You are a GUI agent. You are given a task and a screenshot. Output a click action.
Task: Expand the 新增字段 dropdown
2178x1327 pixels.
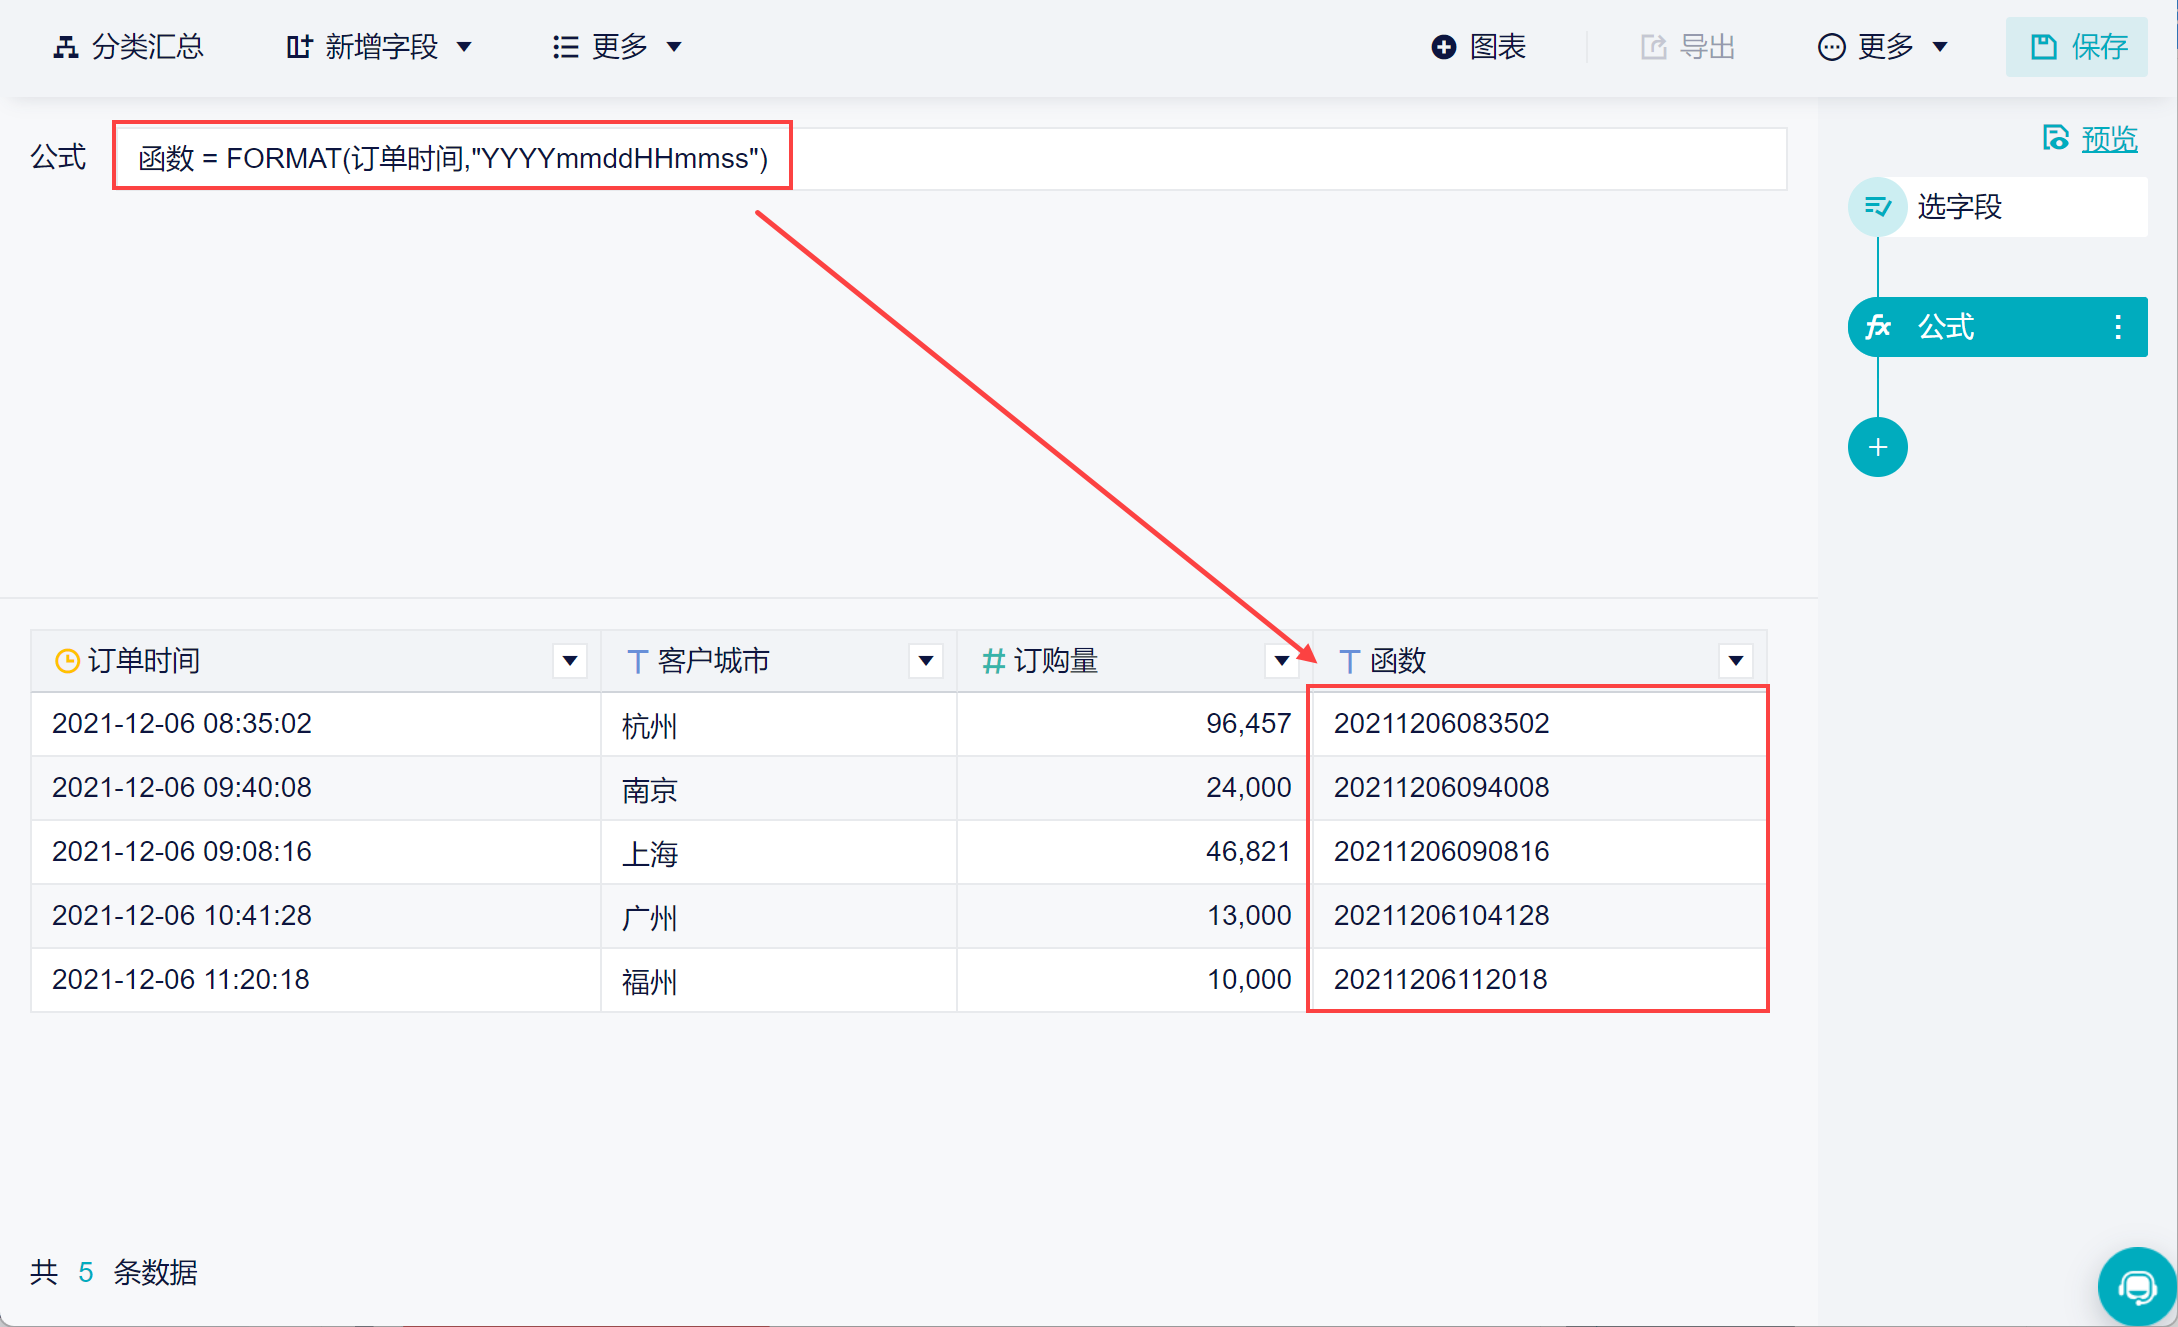point(464,47)
